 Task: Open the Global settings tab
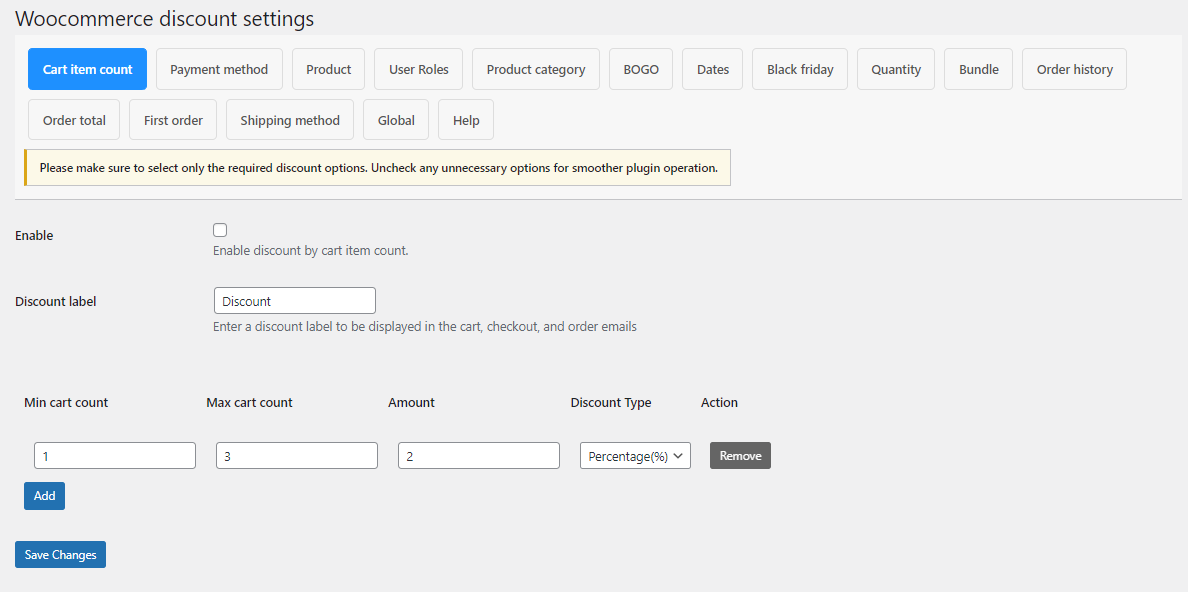click(395, 119)
